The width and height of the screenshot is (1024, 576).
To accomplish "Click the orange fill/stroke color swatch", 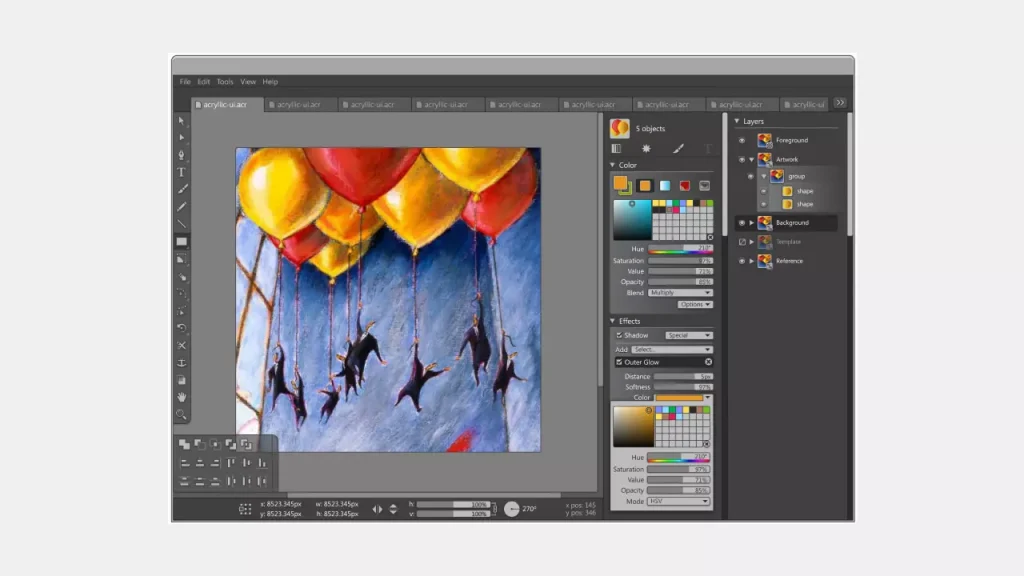I will pos(621,185).
